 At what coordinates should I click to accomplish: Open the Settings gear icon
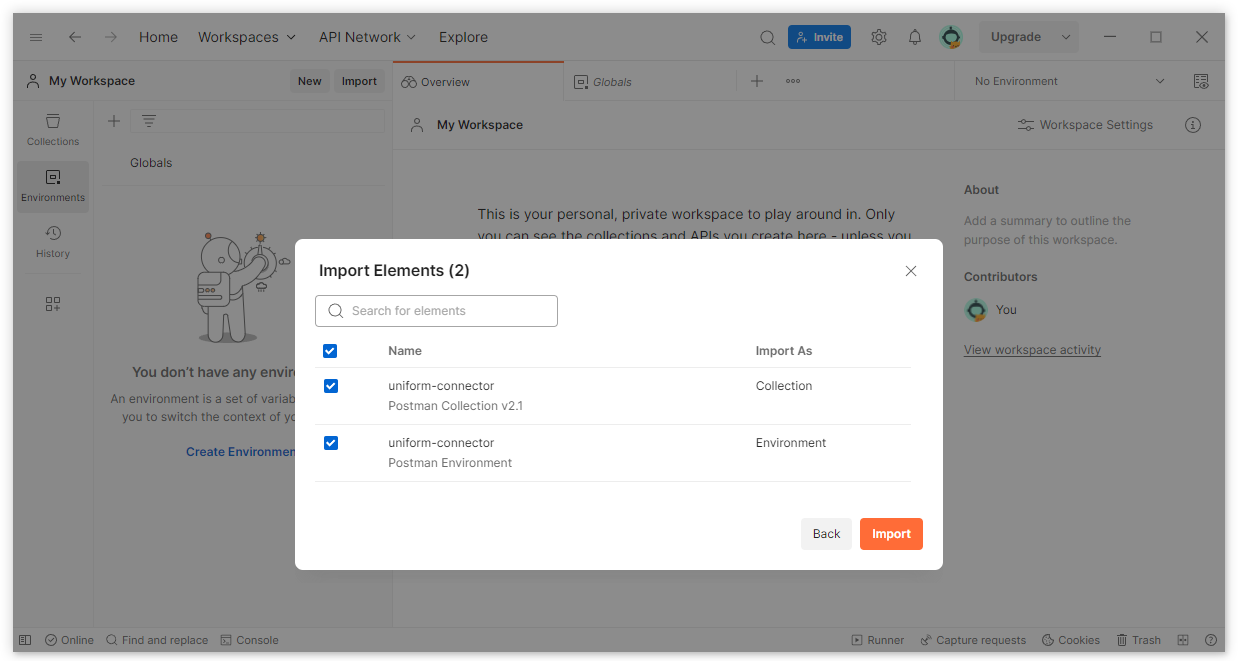[x=878, y=37]
